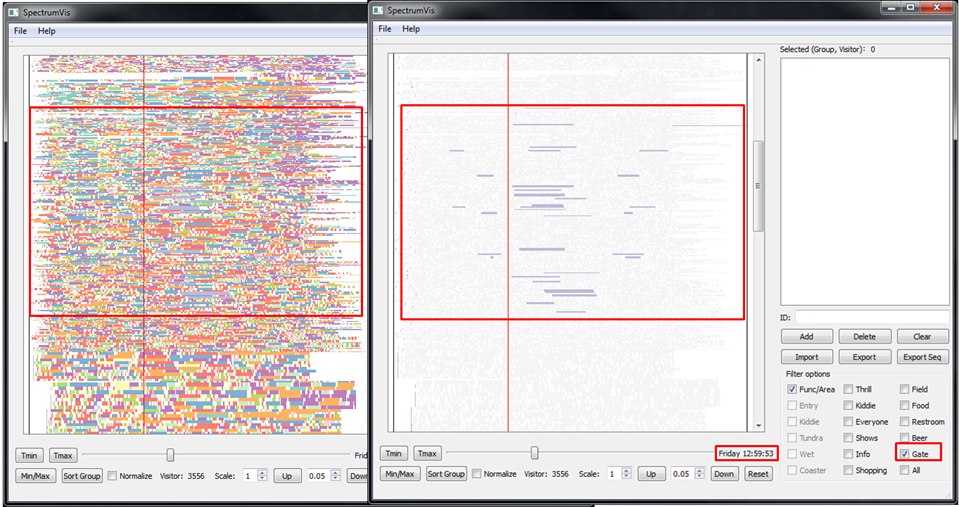The width and height of the screenshot is (959, 507).
Task: Open the Help menu in the background window
Action: click(47, 31)
